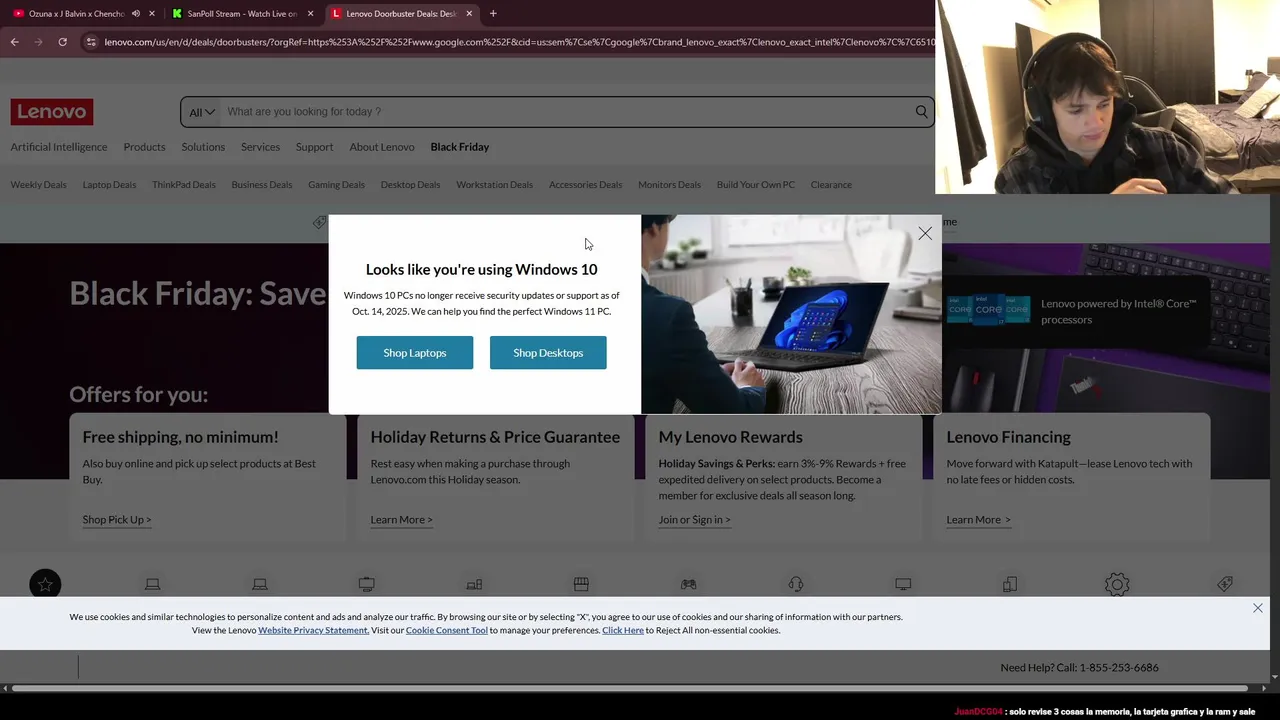The width and height of the screenshot is (1280, 720).
Task: Open the All category dropdown in search
Action: coord(201,112)
